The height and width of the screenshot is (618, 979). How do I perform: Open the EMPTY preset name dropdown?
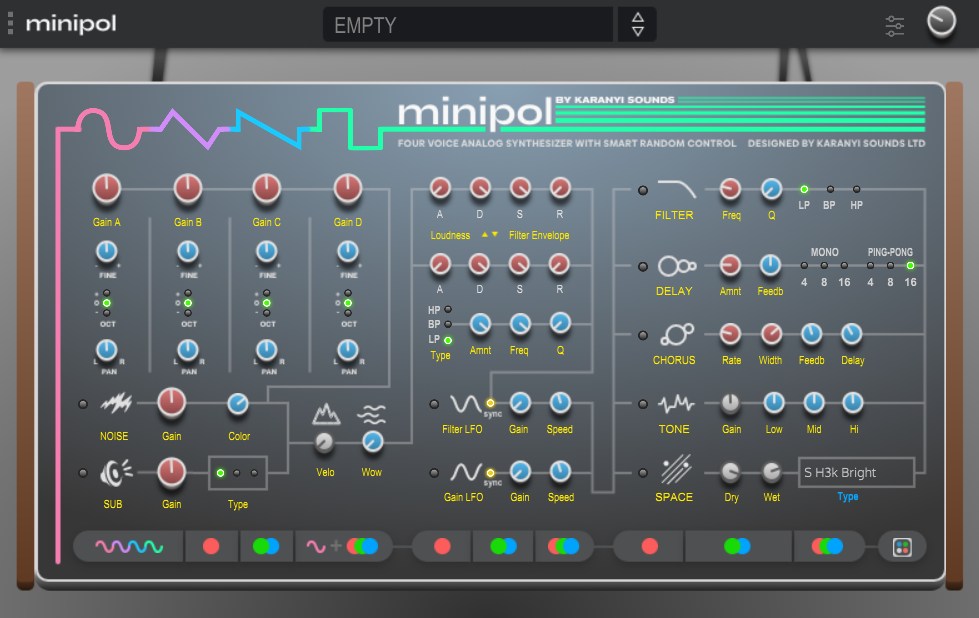(468, 25)
